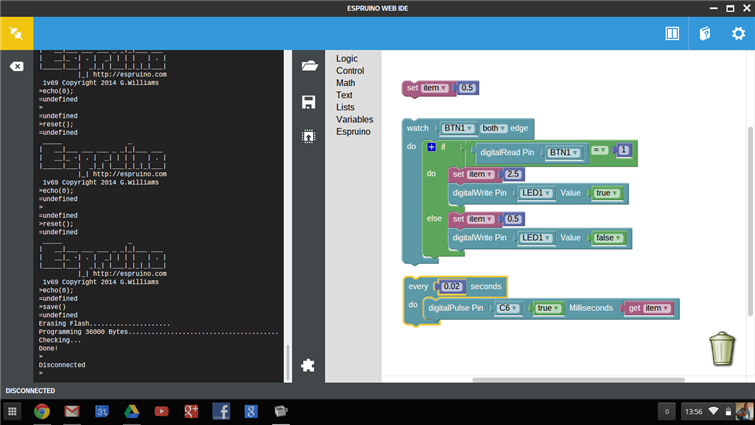Open BTN1 dropdown in the watch block
This screenshot has height=425, width=755.
click(x=458, y=129)
